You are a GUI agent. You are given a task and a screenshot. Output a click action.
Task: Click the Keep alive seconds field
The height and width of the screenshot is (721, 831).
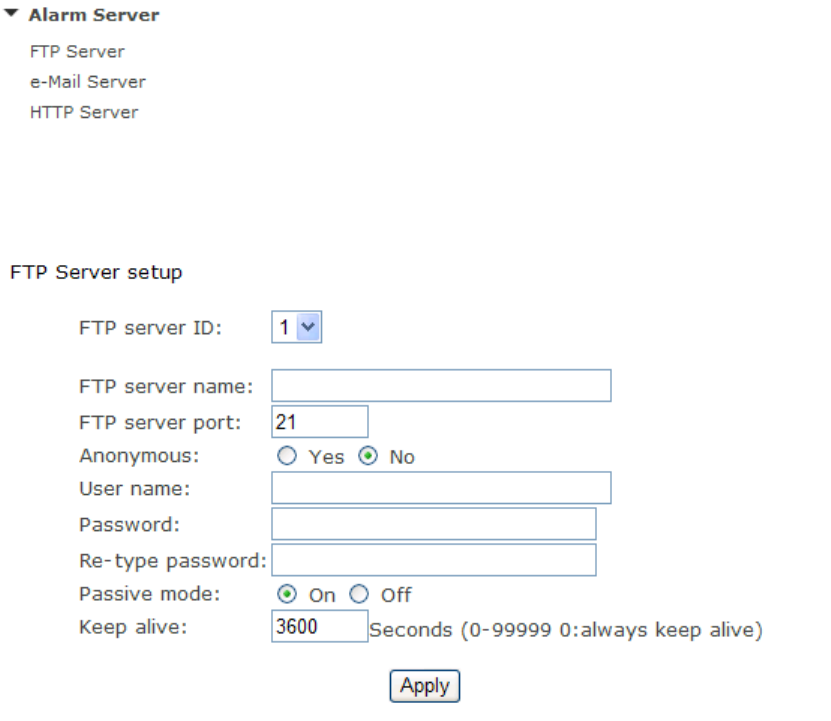[x=320, y=626]
